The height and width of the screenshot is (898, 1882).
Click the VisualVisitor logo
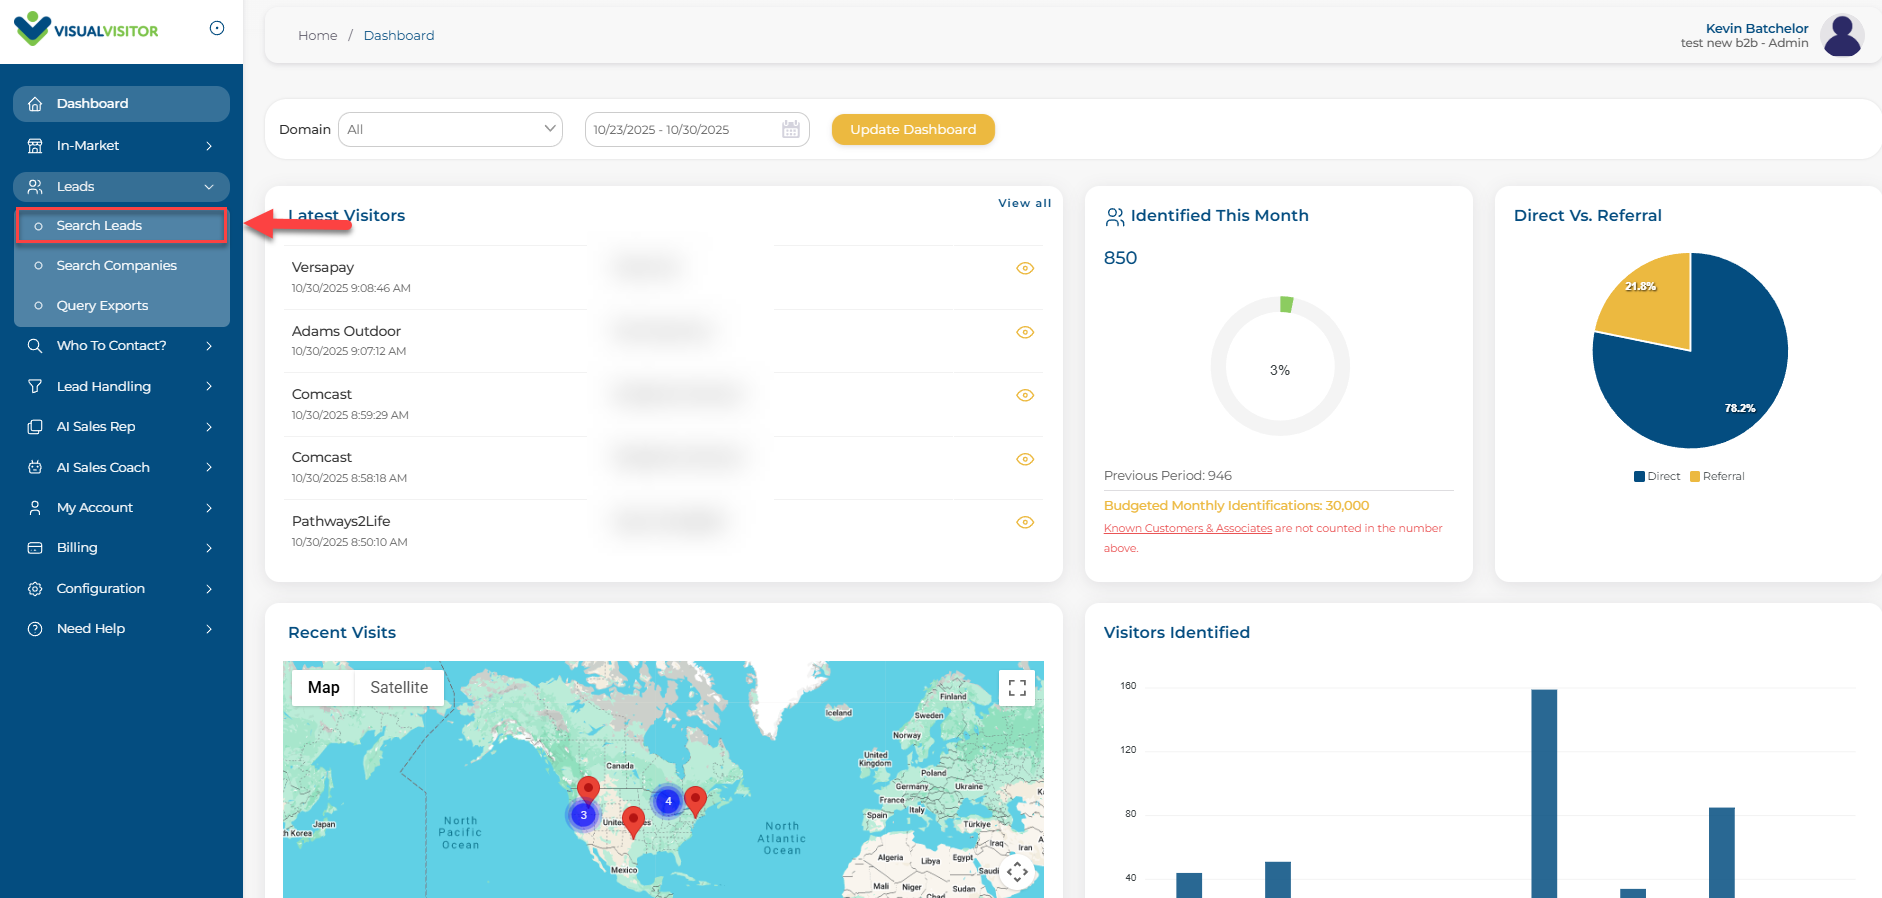coord(86,29)
